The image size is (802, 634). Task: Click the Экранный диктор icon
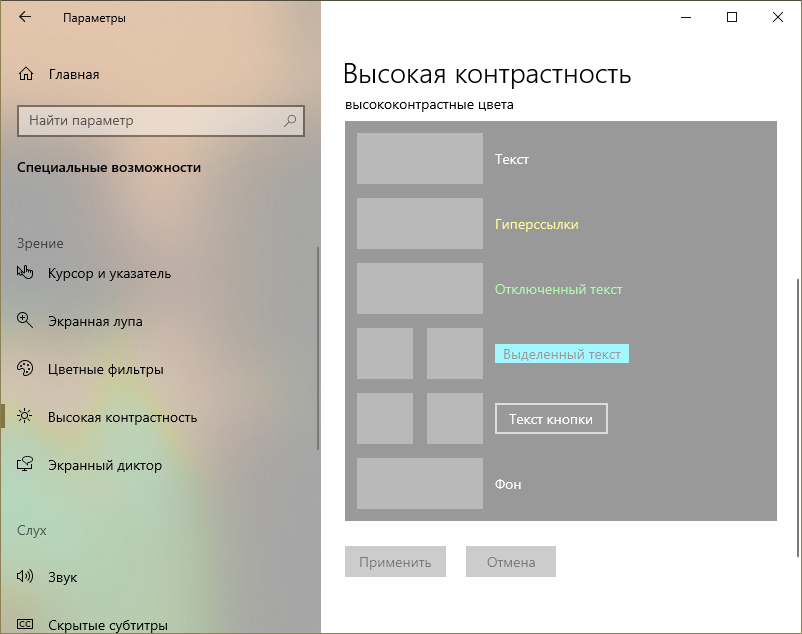point(26,465)
